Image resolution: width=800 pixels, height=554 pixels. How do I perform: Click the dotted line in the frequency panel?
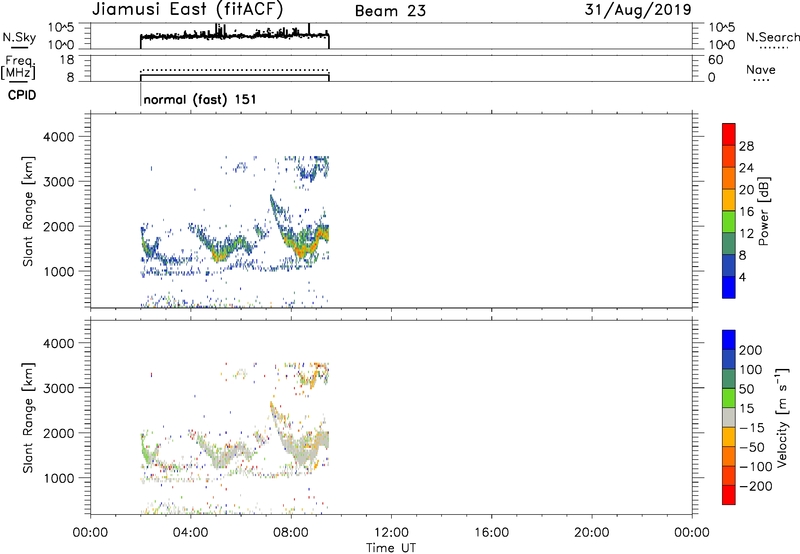coord(235,70)
